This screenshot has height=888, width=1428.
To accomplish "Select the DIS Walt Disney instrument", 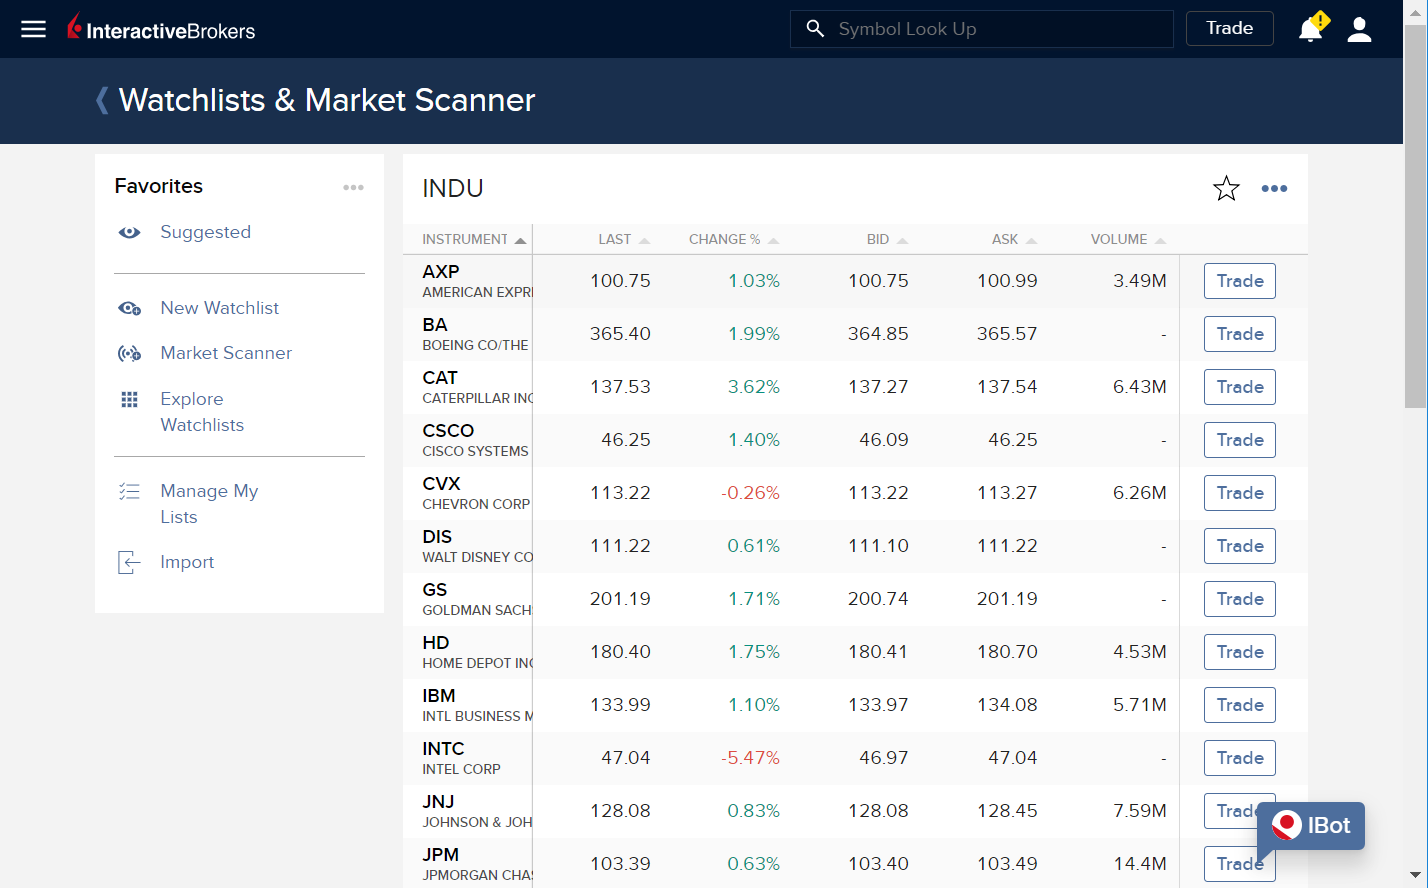I will pos(477,546).
